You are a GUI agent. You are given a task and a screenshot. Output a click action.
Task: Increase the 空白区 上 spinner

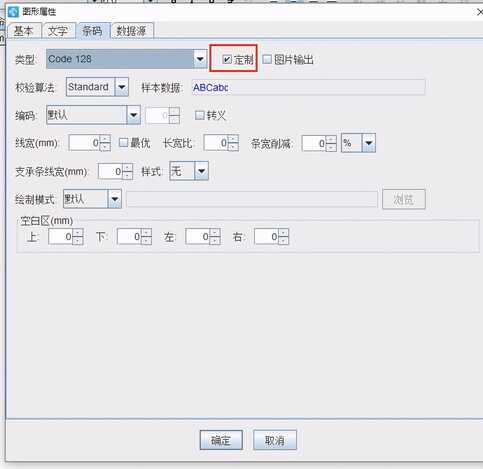click(78, 233)
